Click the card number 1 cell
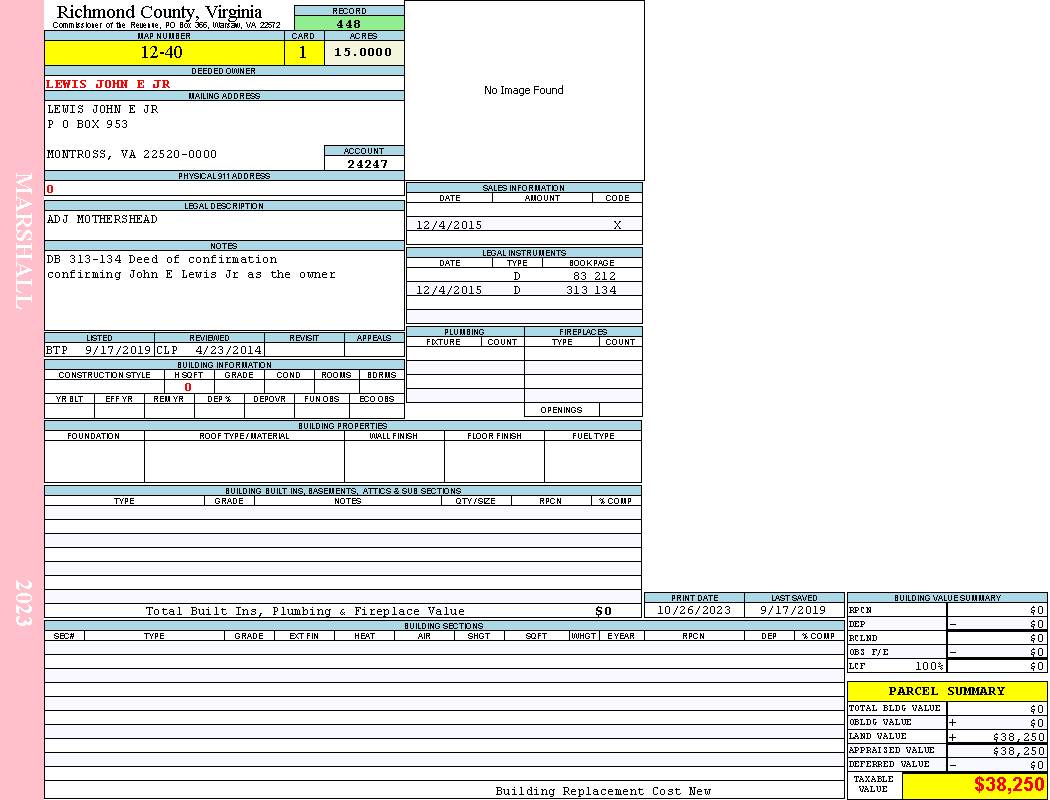 pyautogui.click(x=303, y=53)
